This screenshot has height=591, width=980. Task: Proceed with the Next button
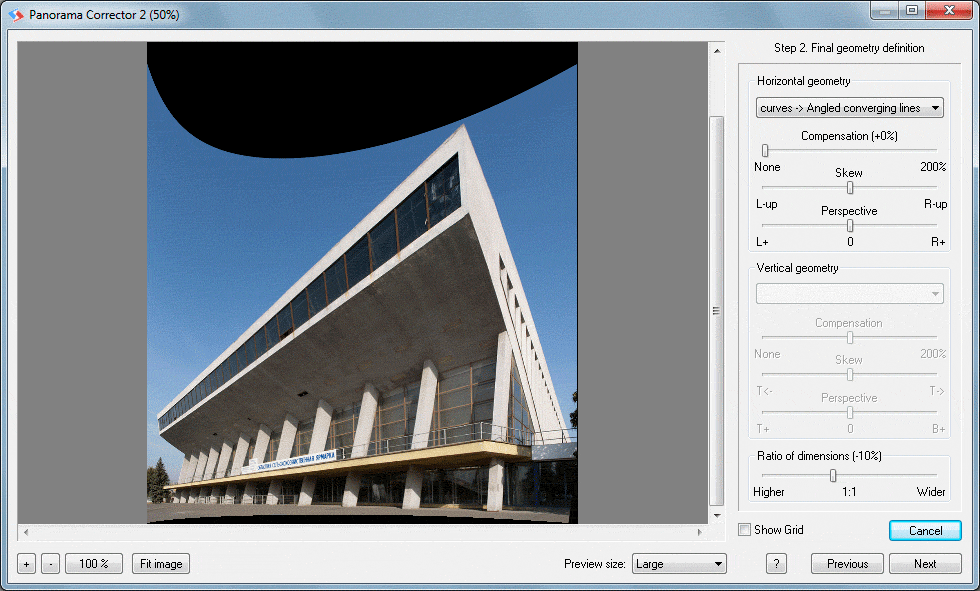pos(925,564)
